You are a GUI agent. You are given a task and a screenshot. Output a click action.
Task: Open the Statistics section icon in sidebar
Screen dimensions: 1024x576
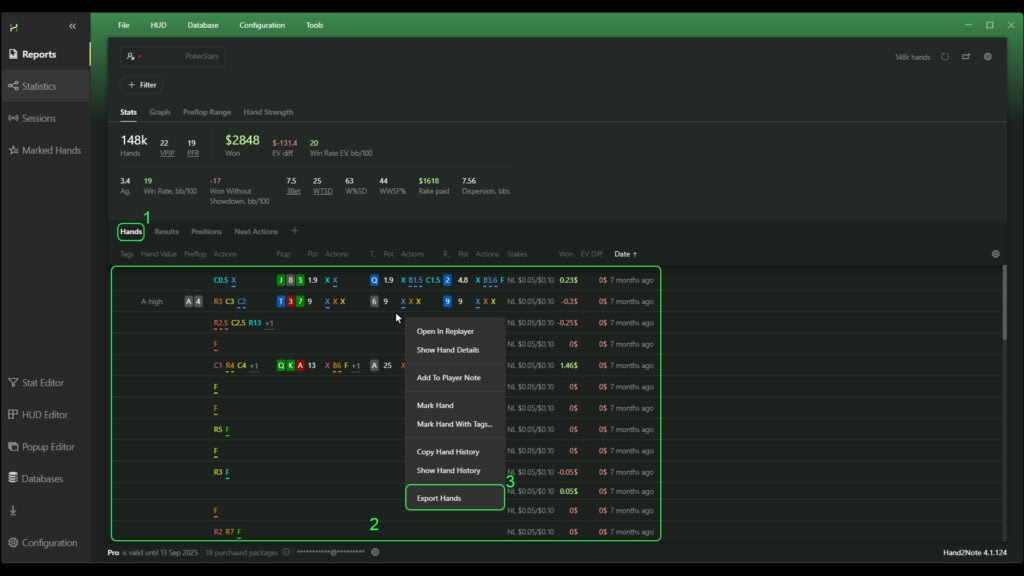pos(14,86)
